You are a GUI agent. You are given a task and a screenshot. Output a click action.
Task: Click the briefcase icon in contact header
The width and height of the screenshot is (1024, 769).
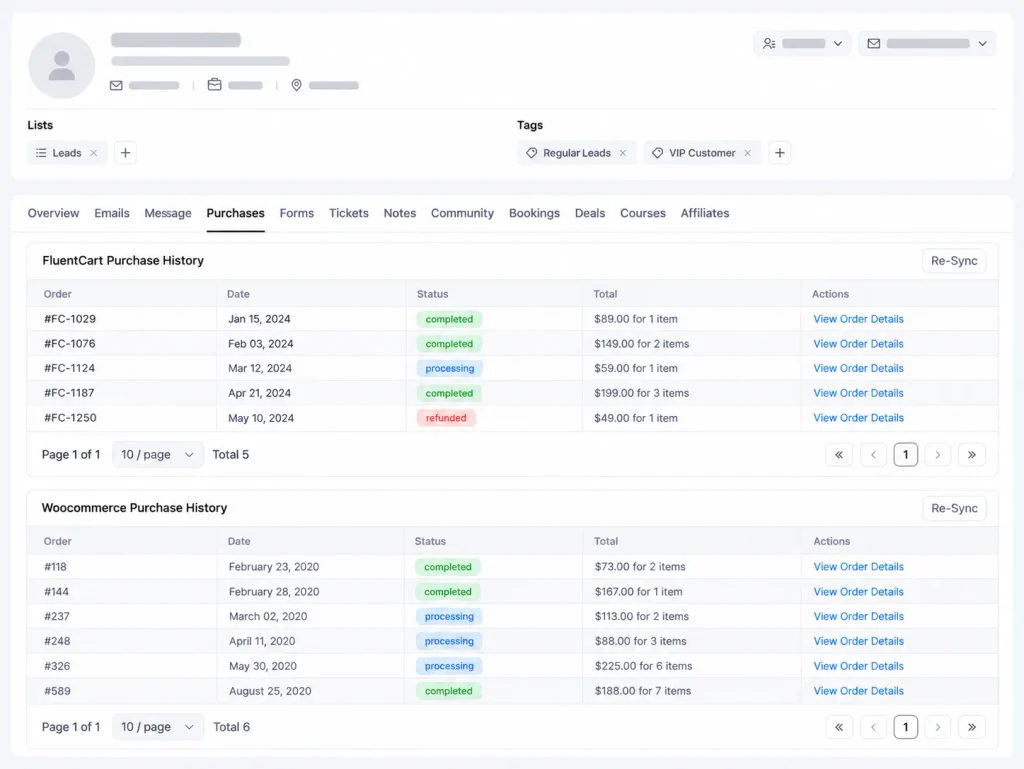214,85
